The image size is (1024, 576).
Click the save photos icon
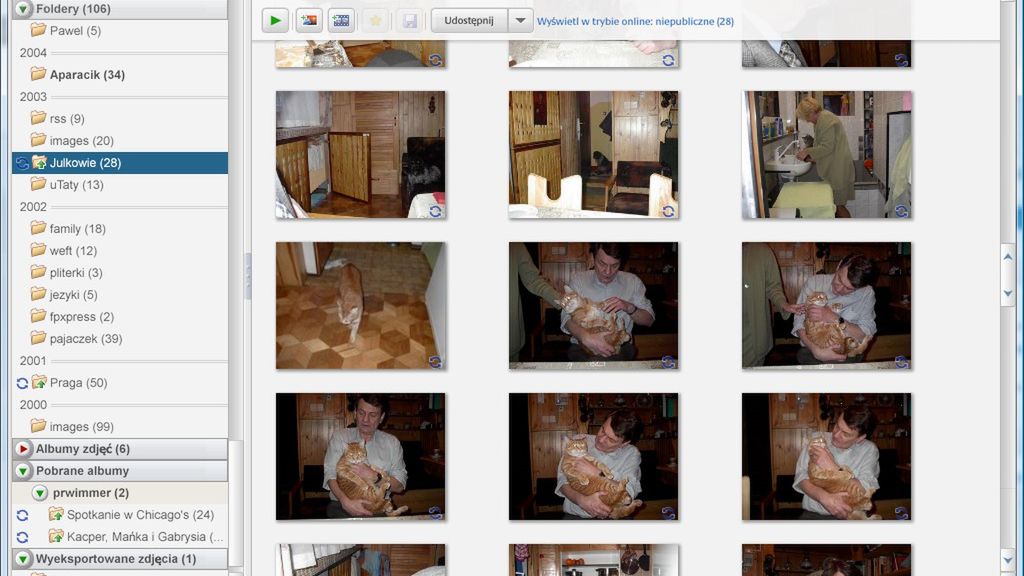410,20
